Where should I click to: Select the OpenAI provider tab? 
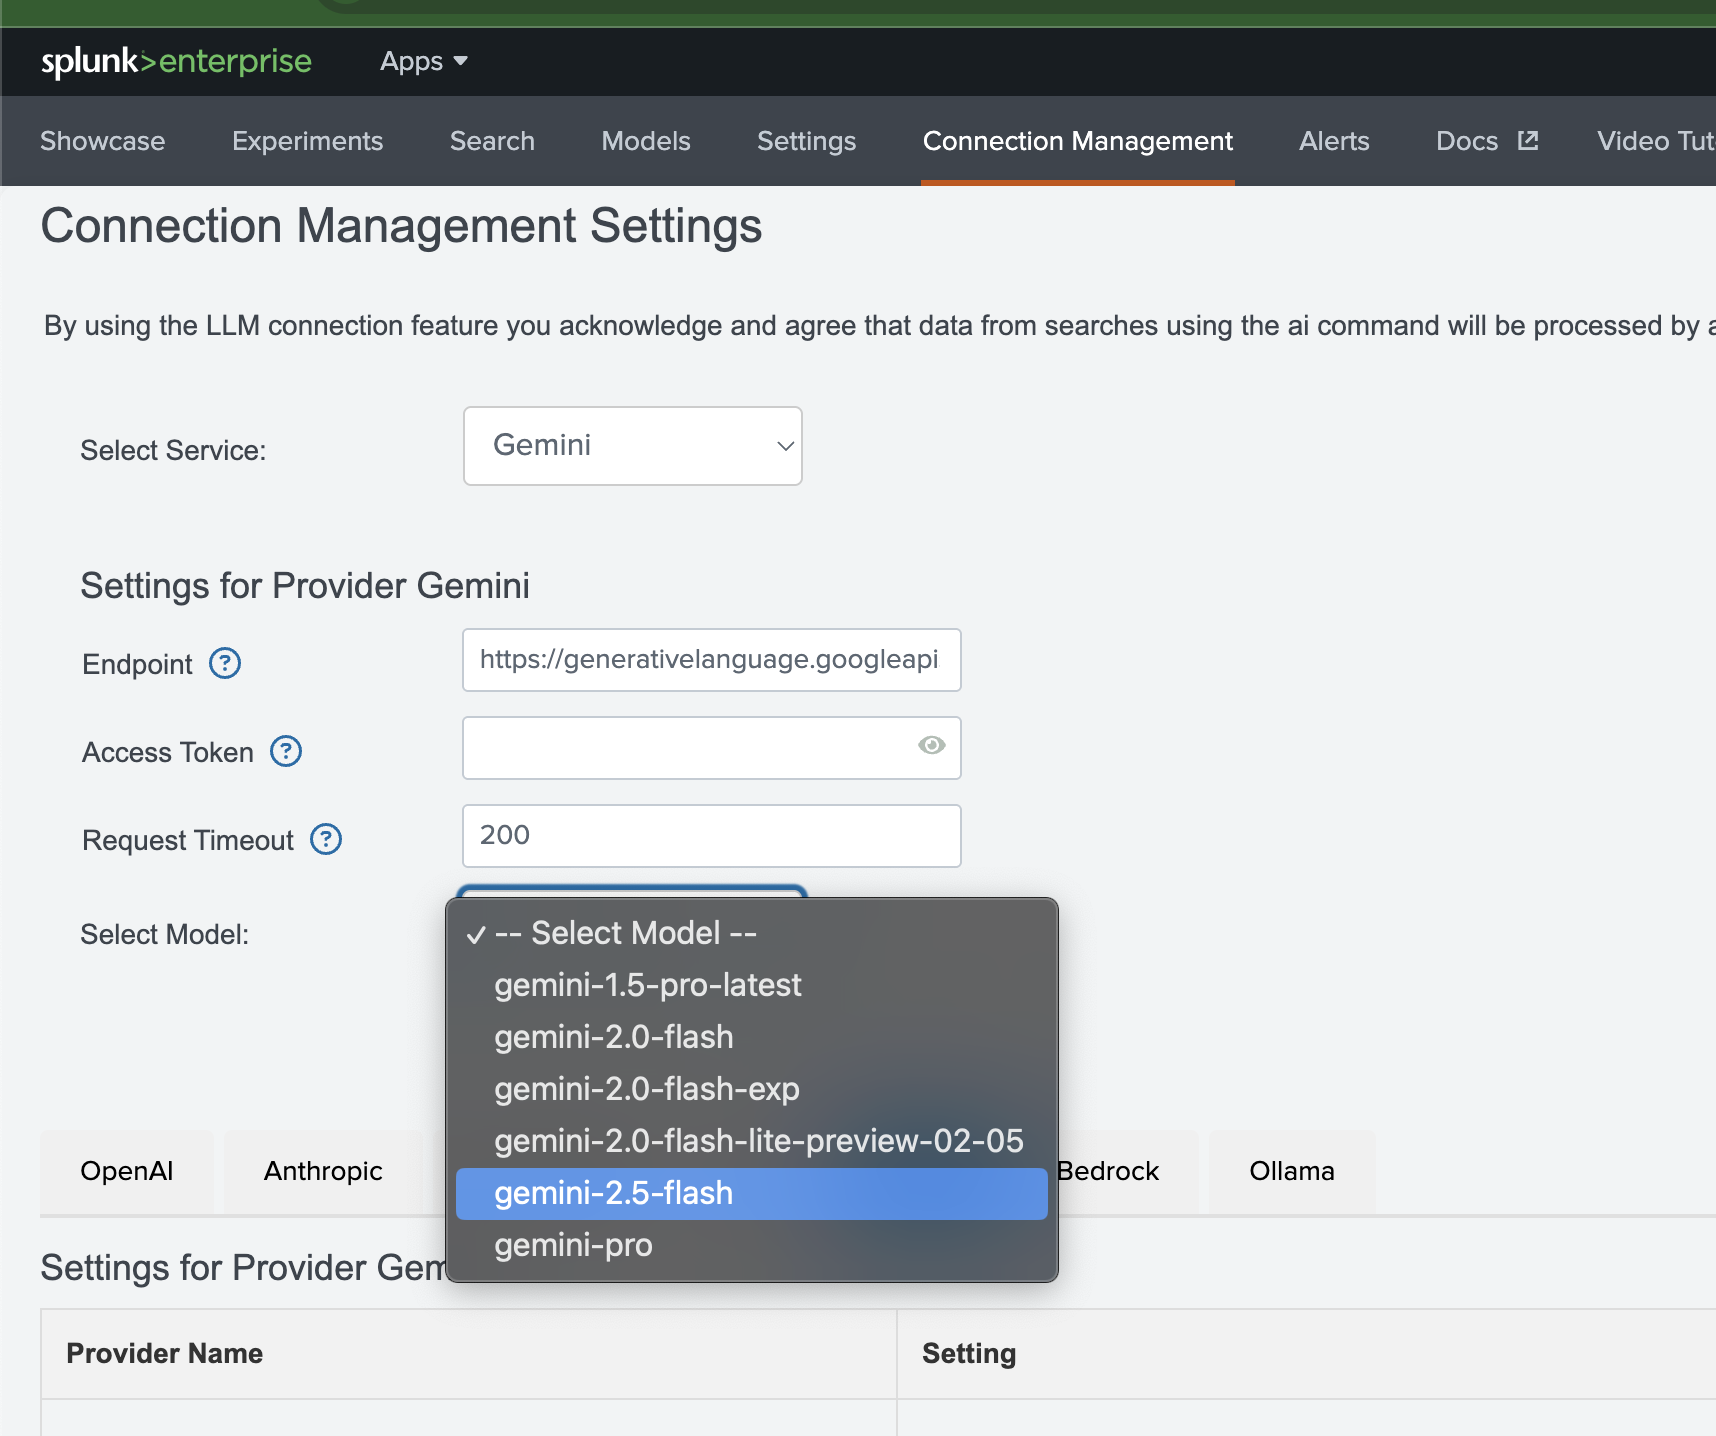126,1170
